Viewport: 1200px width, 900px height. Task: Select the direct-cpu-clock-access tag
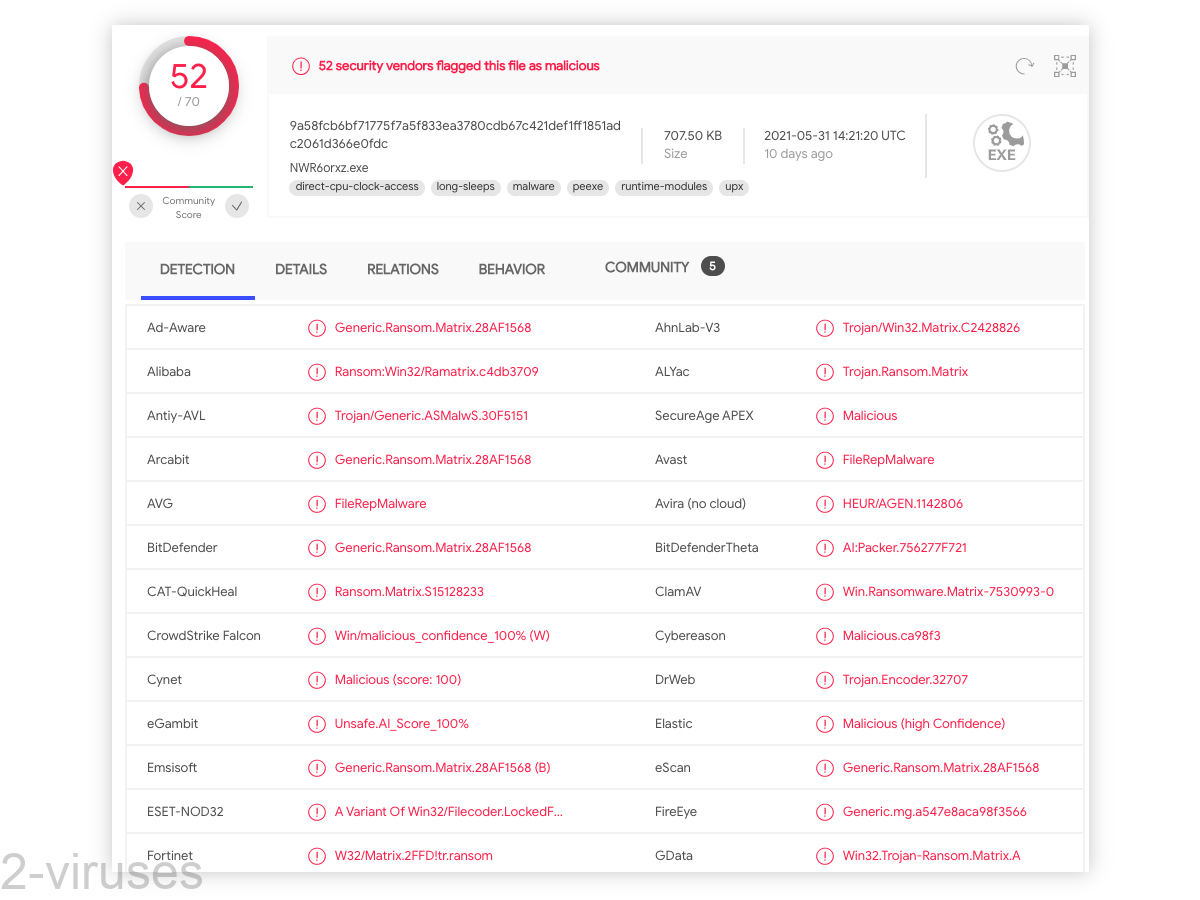point(357,187)
